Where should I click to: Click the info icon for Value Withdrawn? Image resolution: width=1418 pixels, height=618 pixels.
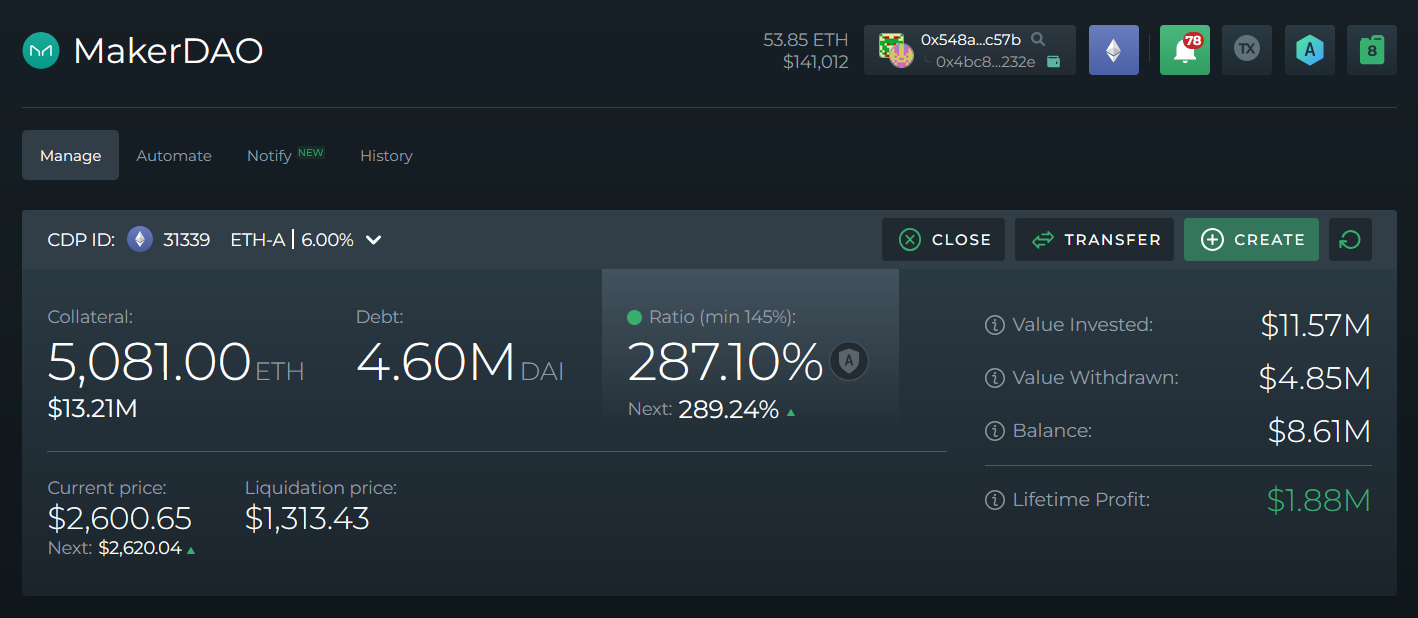point(994,378)
